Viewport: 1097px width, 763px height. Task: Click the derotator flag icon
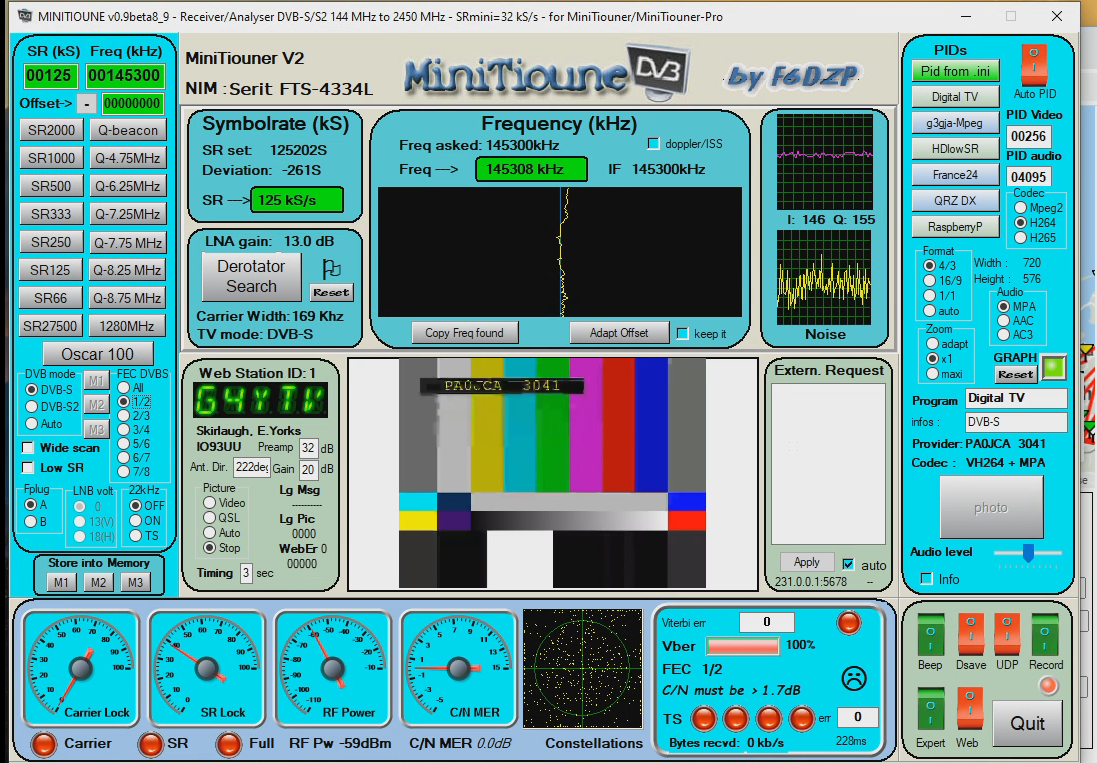coord(332,269)
